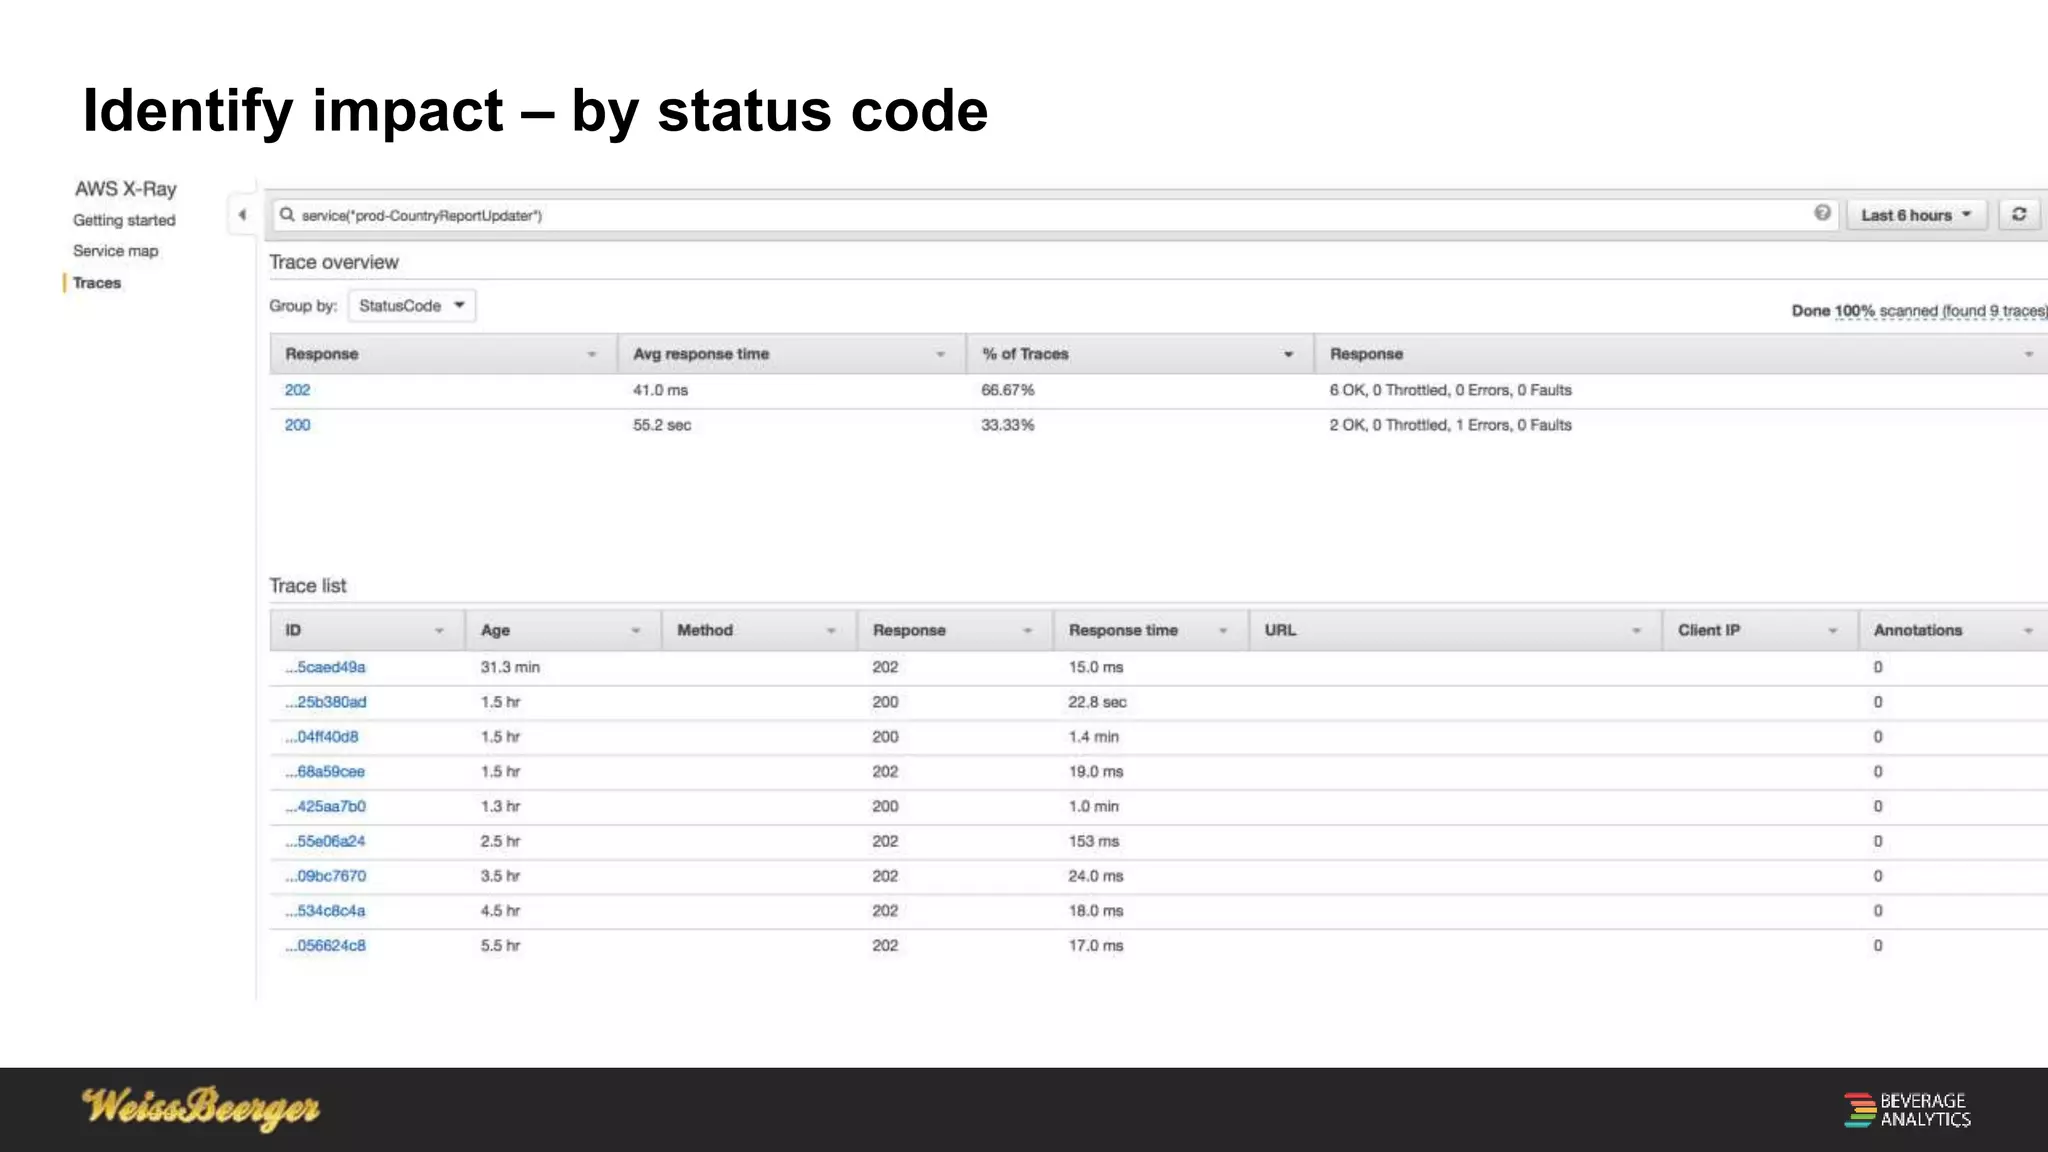Click the 1.4 min response time cell
This screenshot has height=1152, width=2048.
[1093, 737]
